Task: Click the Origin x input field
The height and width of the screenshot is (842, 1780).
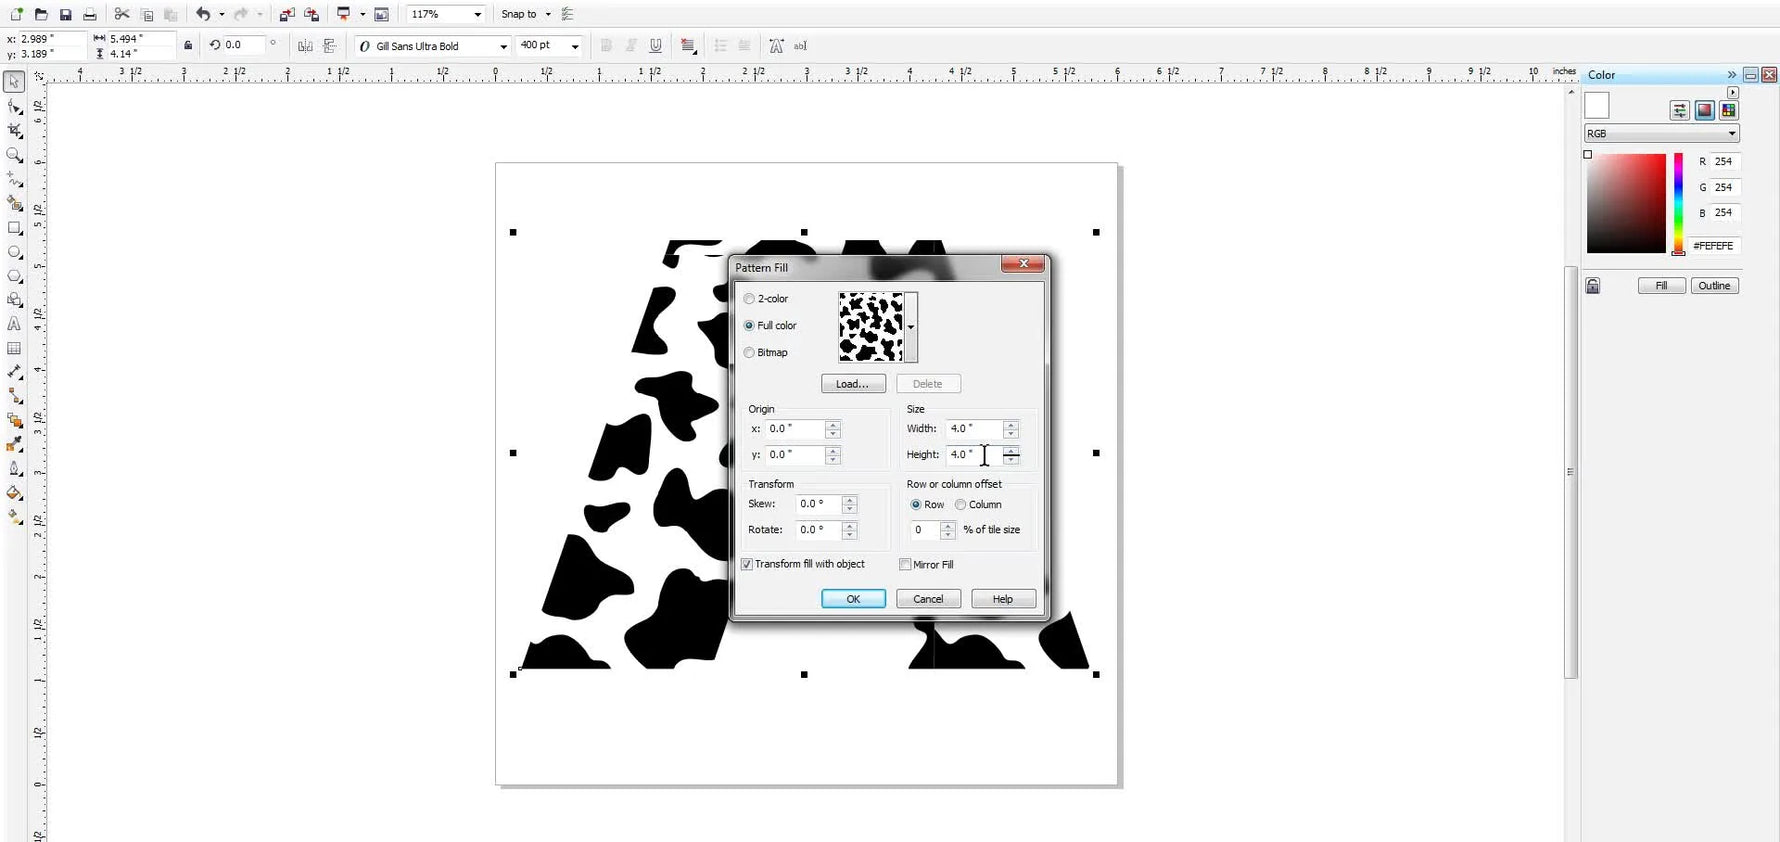Action: pos(795,428)
